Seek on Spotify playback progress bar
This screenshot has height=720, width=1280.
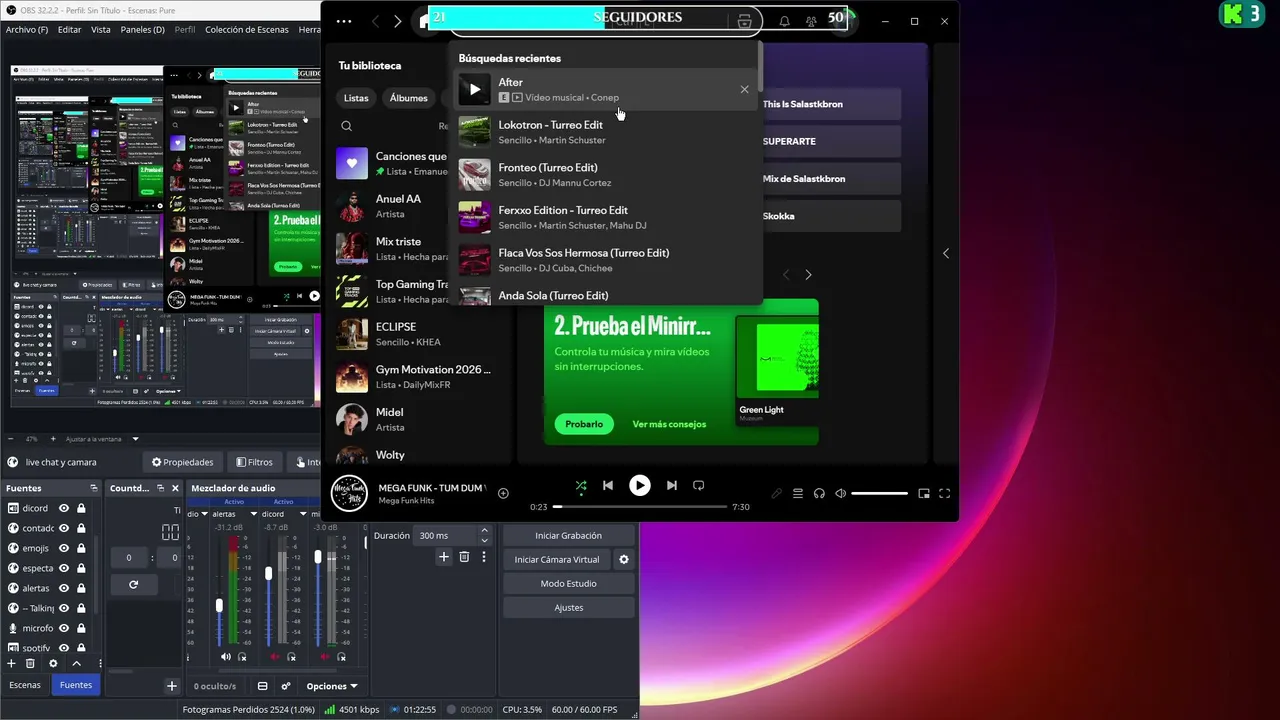(x=641, y=507)
